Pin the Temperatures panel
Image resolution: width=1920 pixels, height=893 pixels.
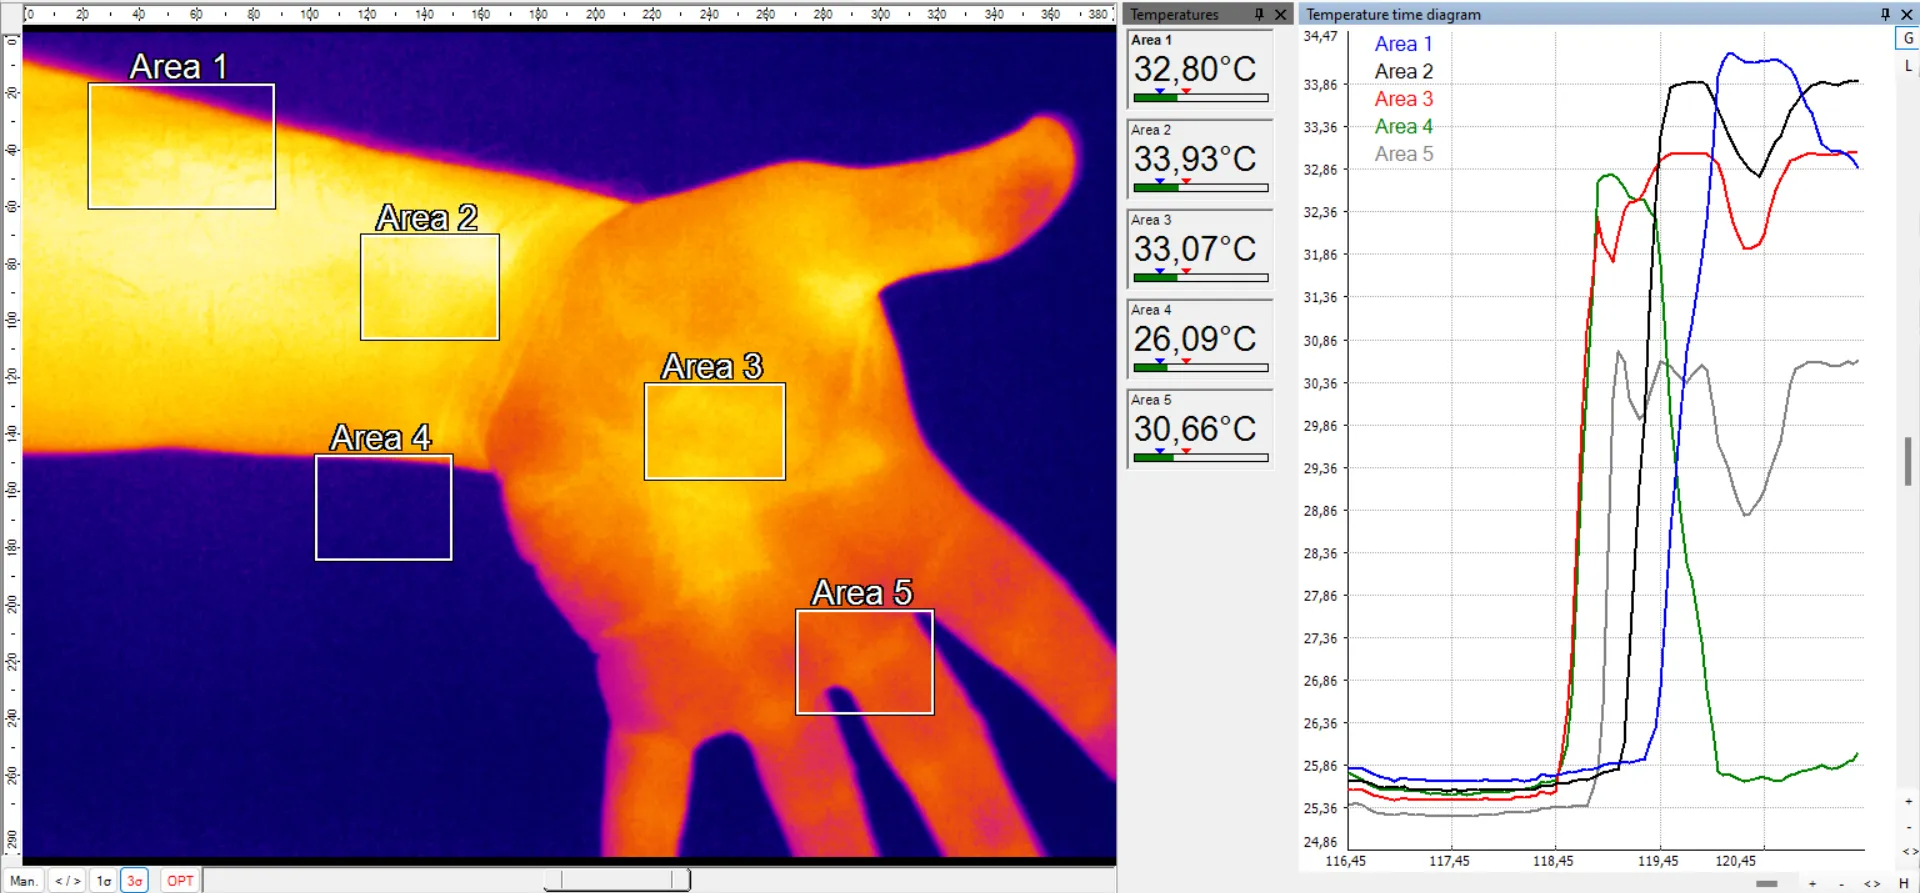(1259, 14)
